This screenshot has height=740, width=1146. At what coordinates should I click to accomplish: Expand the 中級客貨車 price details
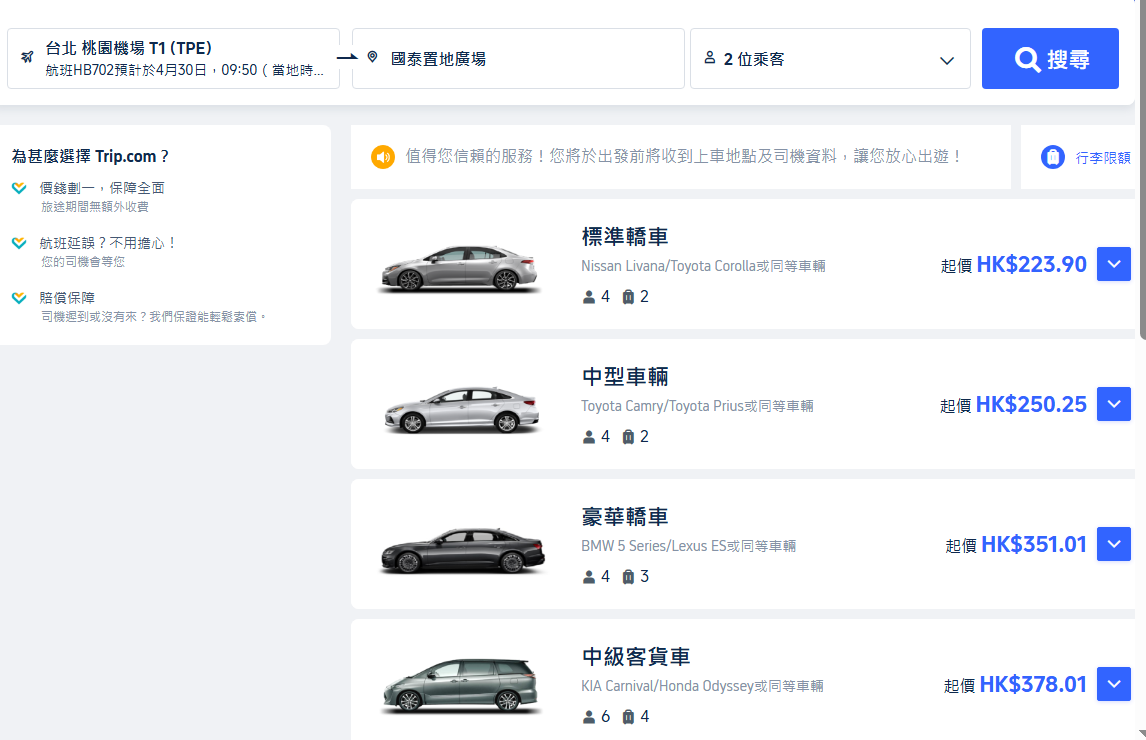[1113, 685]
